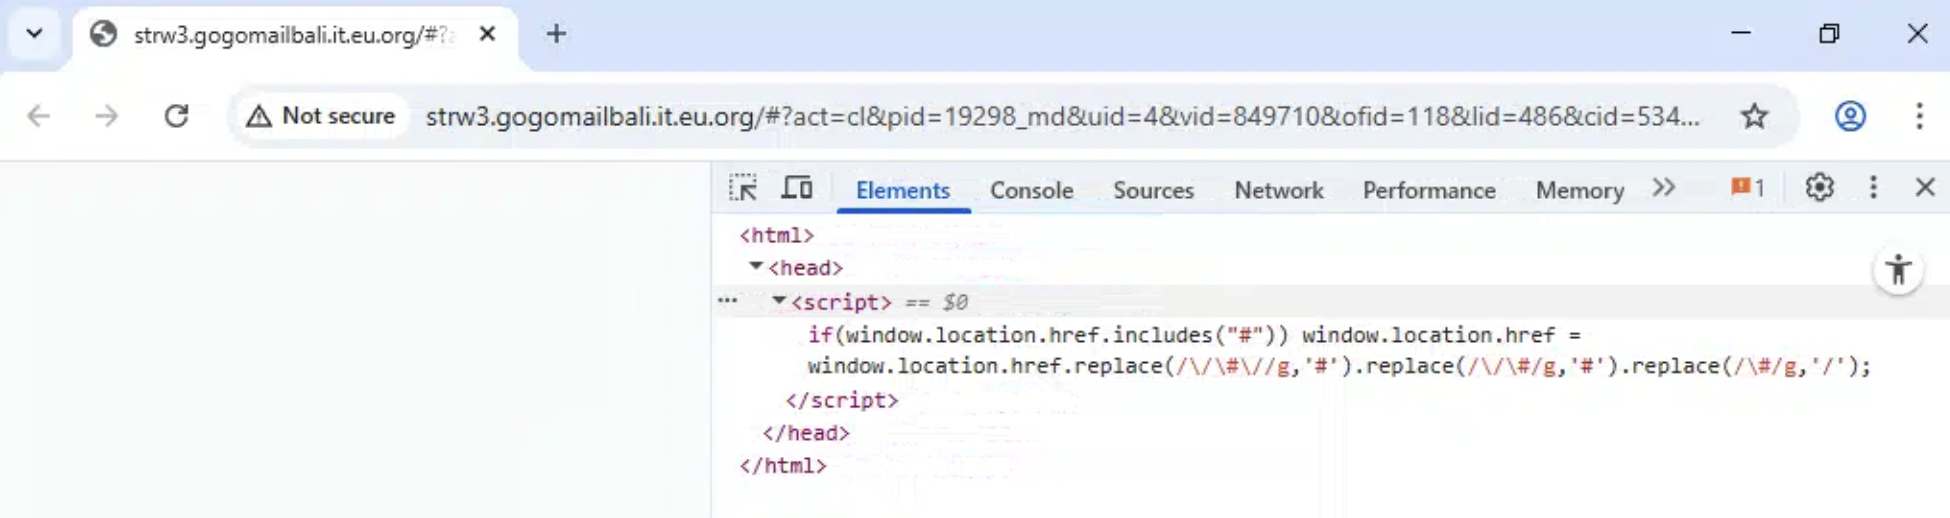Open DevTools settings gear
The width and height of the screenshot is (1950, 518).
(1819, 187)
